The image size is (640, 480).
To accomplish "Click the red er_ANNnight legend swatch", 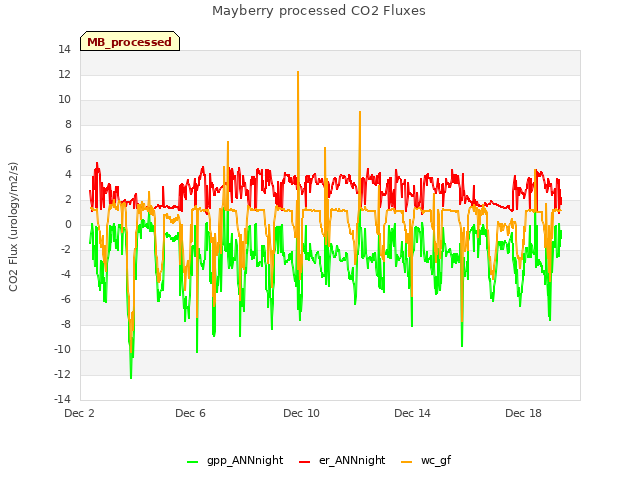I will coord(304,462).
